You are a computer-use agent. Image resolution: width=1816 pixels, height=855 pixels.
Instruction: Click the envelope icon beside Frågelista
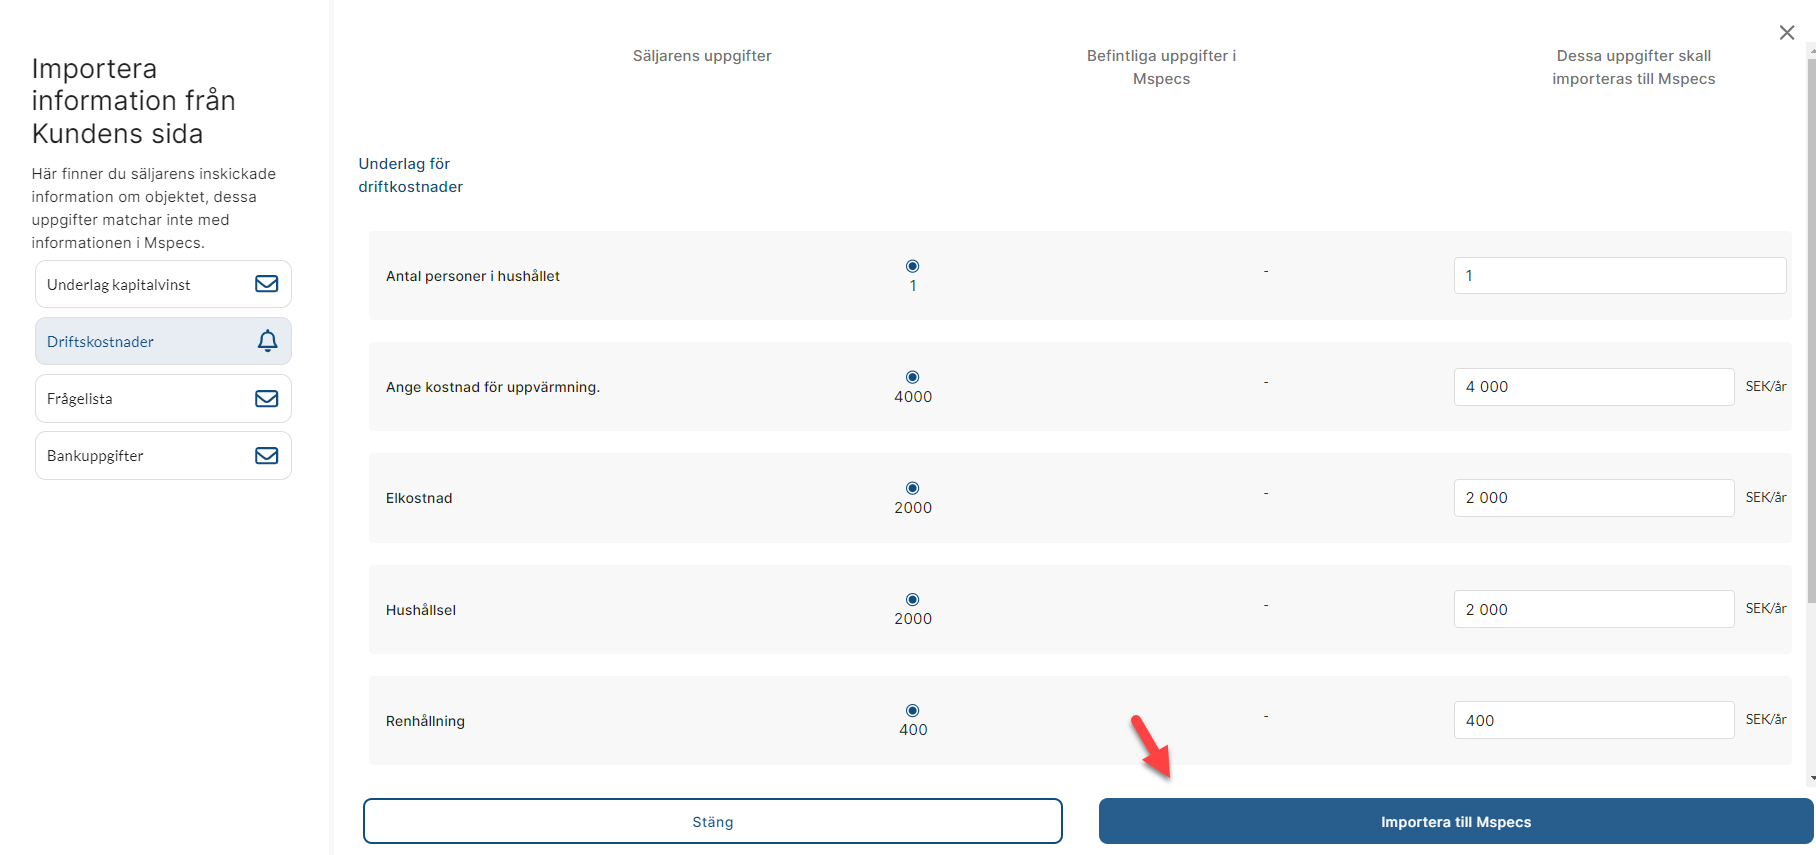[x=267, y=398]
